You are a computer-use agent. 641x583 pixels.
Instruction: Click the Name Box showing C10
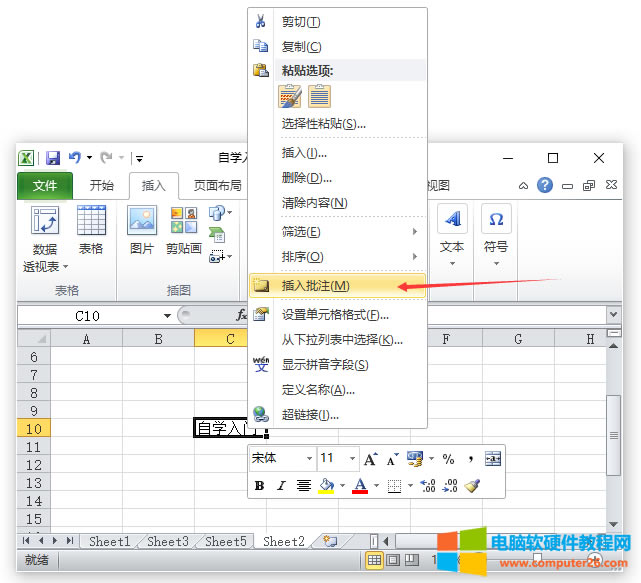coord(87,316)
